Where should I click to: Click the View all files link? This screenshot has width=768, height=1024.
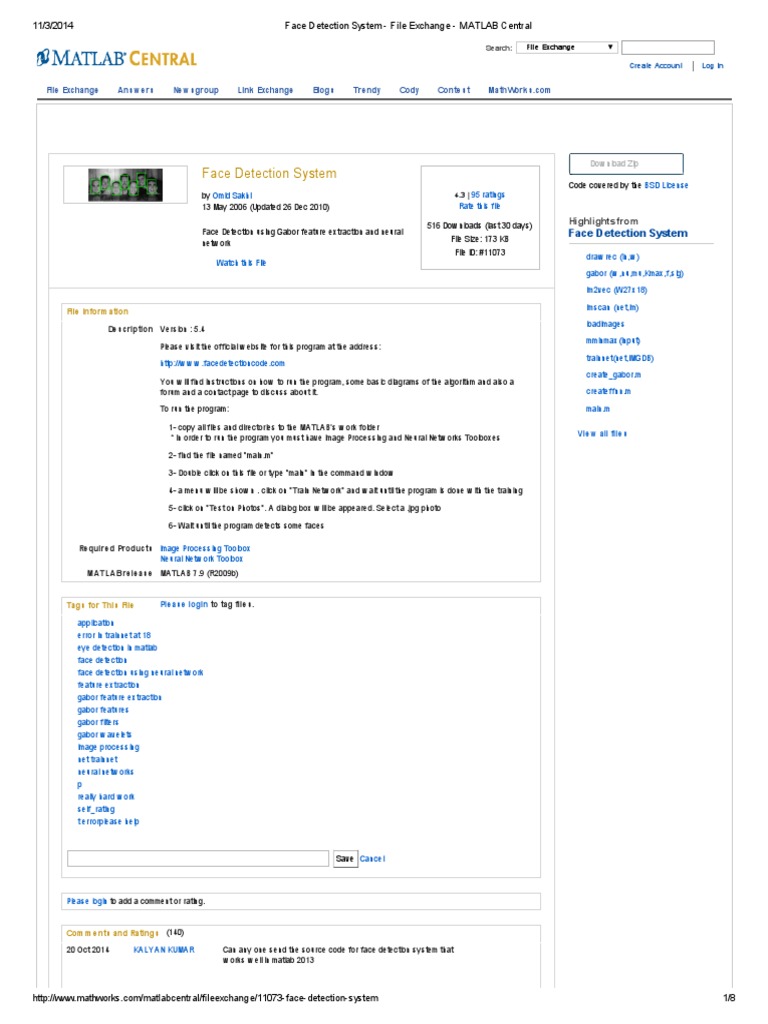(602, 434)
